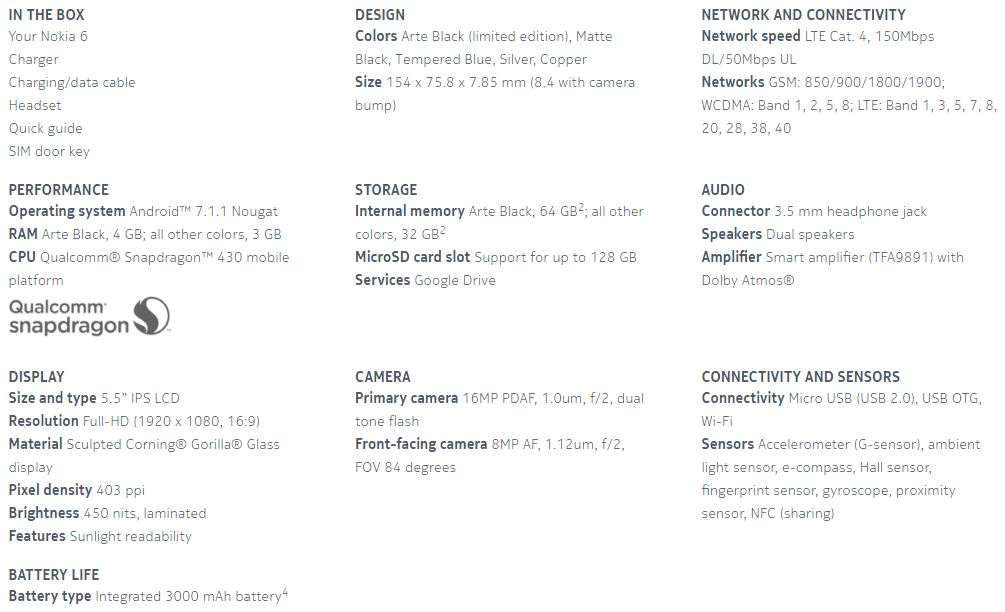Select the STORAGE section heading
This screenshot has height=612, width=1005.
386,189
